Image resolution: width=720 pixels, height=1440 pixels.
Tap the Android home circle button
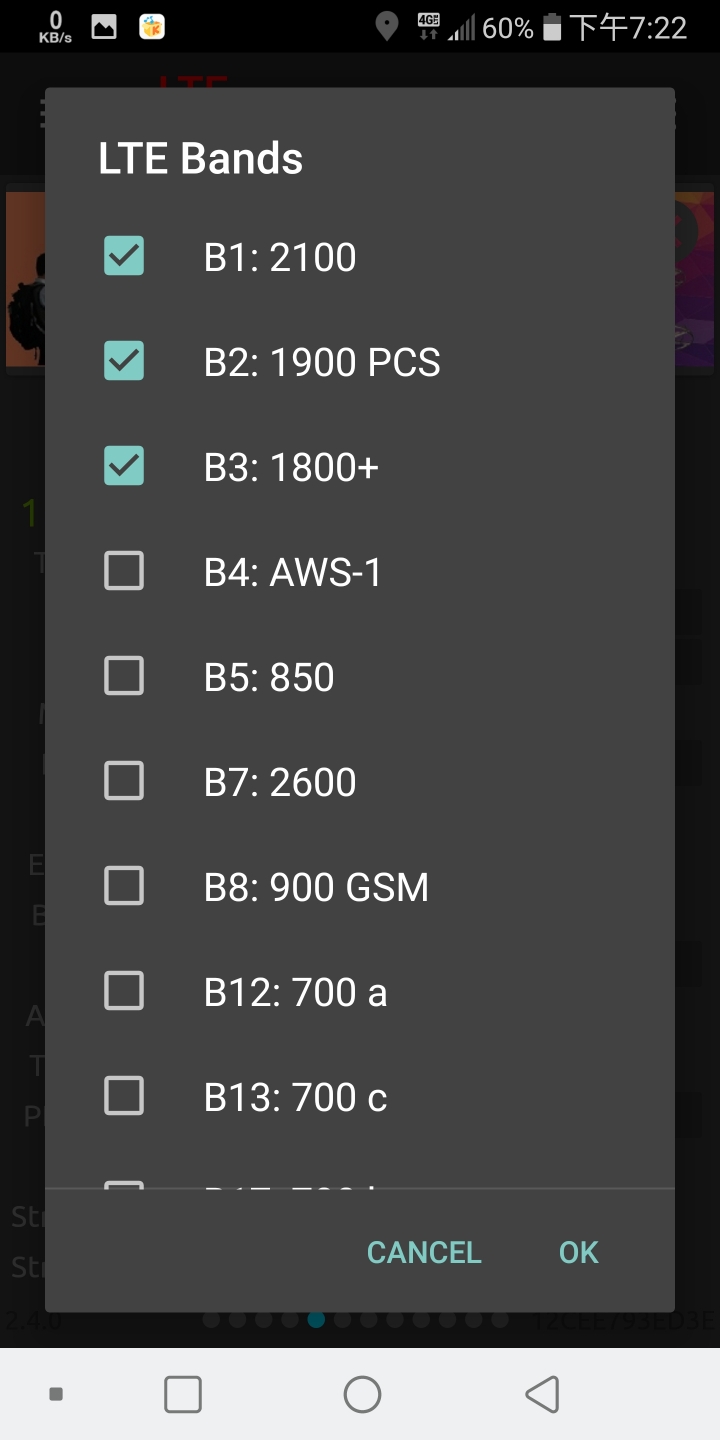[x=362, y=1394]
